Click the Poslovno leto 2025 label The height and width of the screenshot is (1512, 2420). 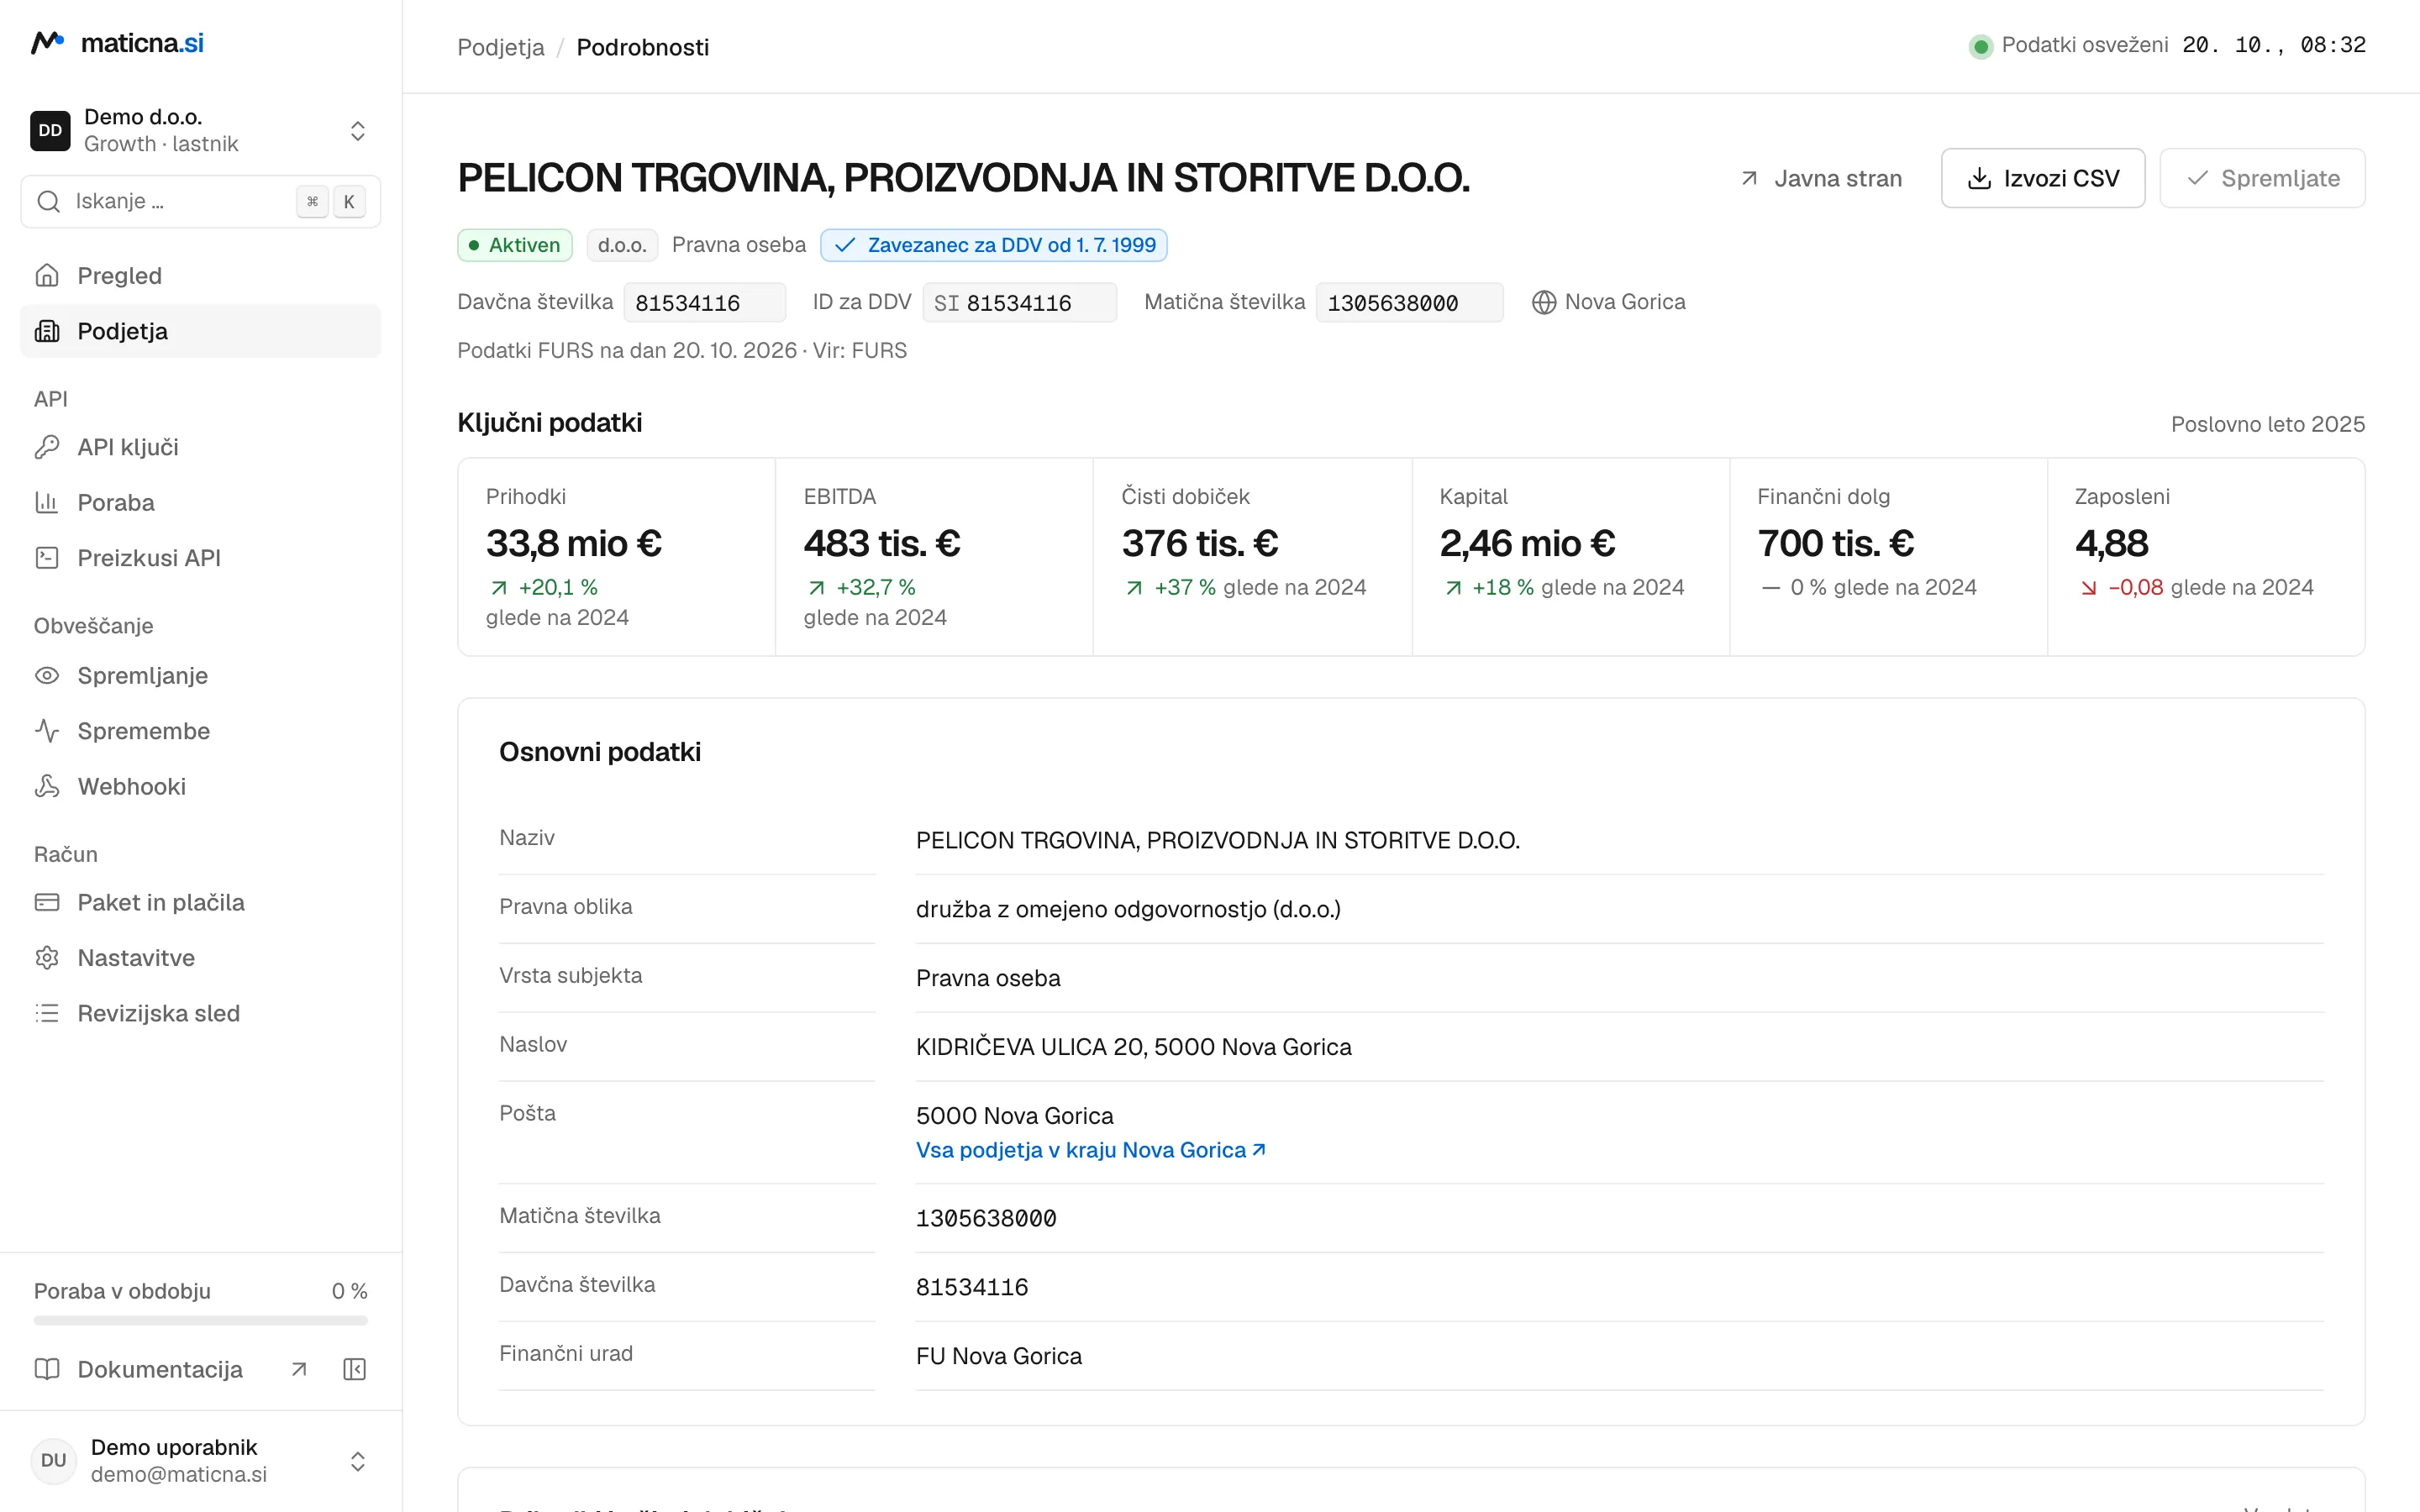pos(2268,424)
